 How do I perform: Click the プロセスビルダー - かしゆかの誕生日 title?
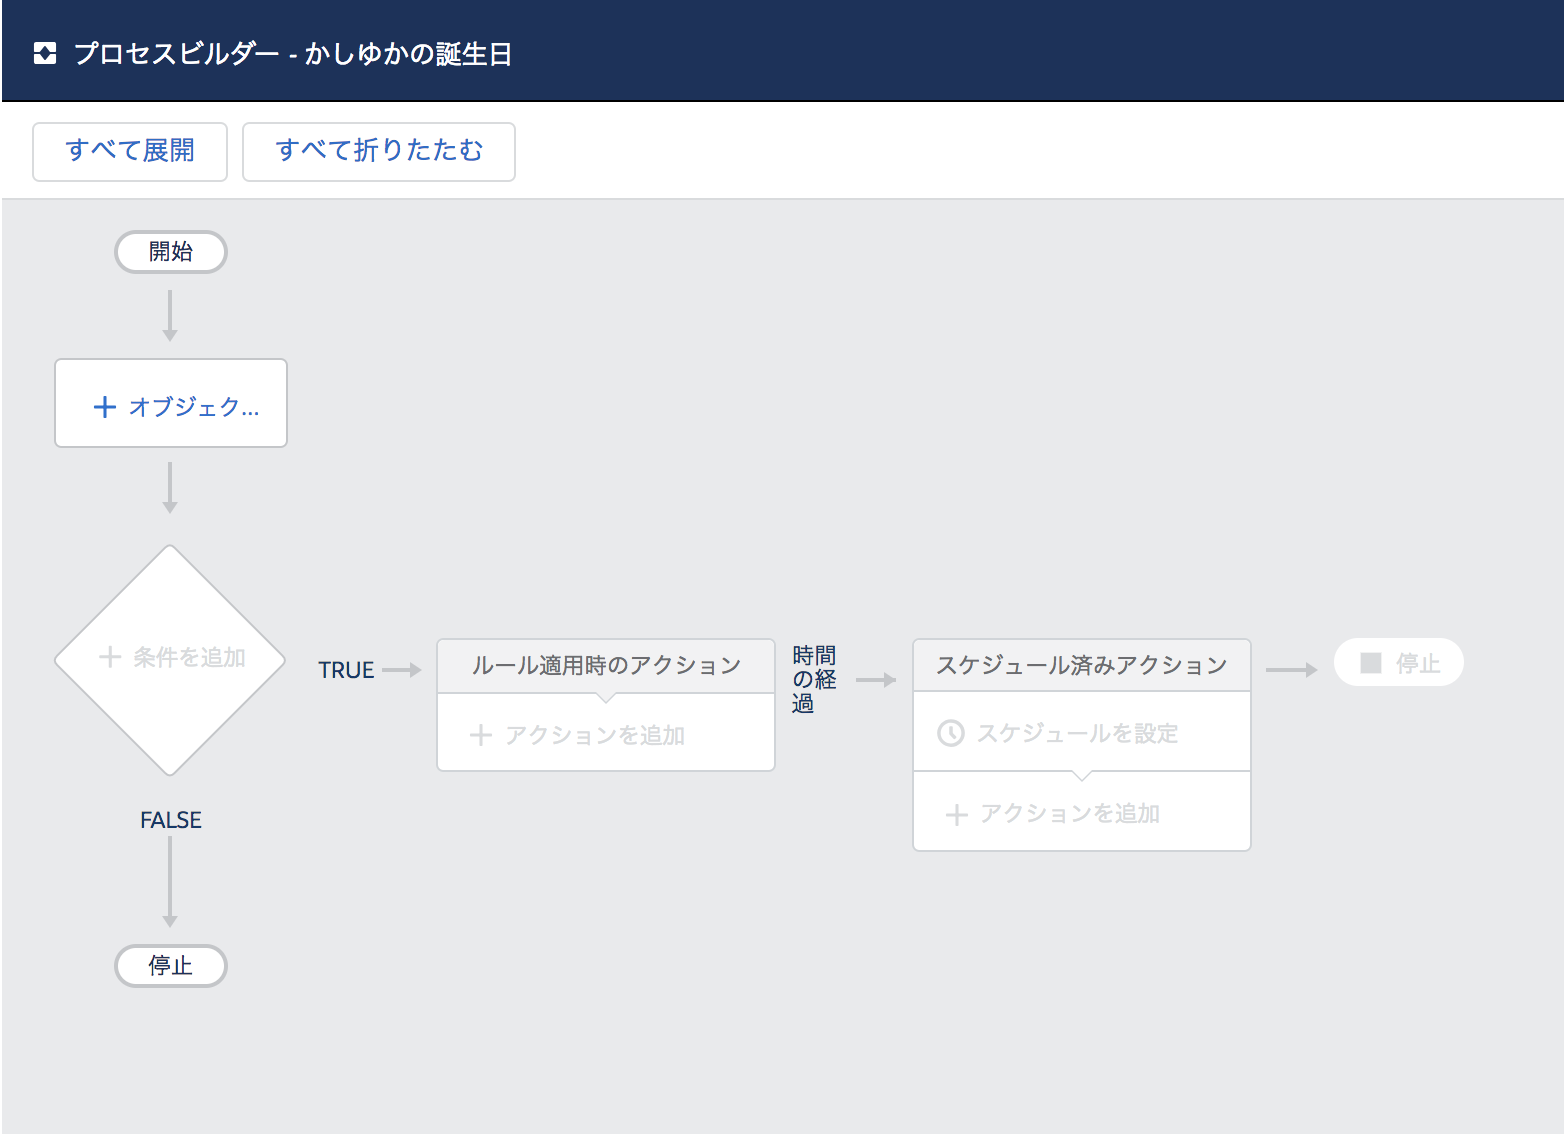point(293,53)
